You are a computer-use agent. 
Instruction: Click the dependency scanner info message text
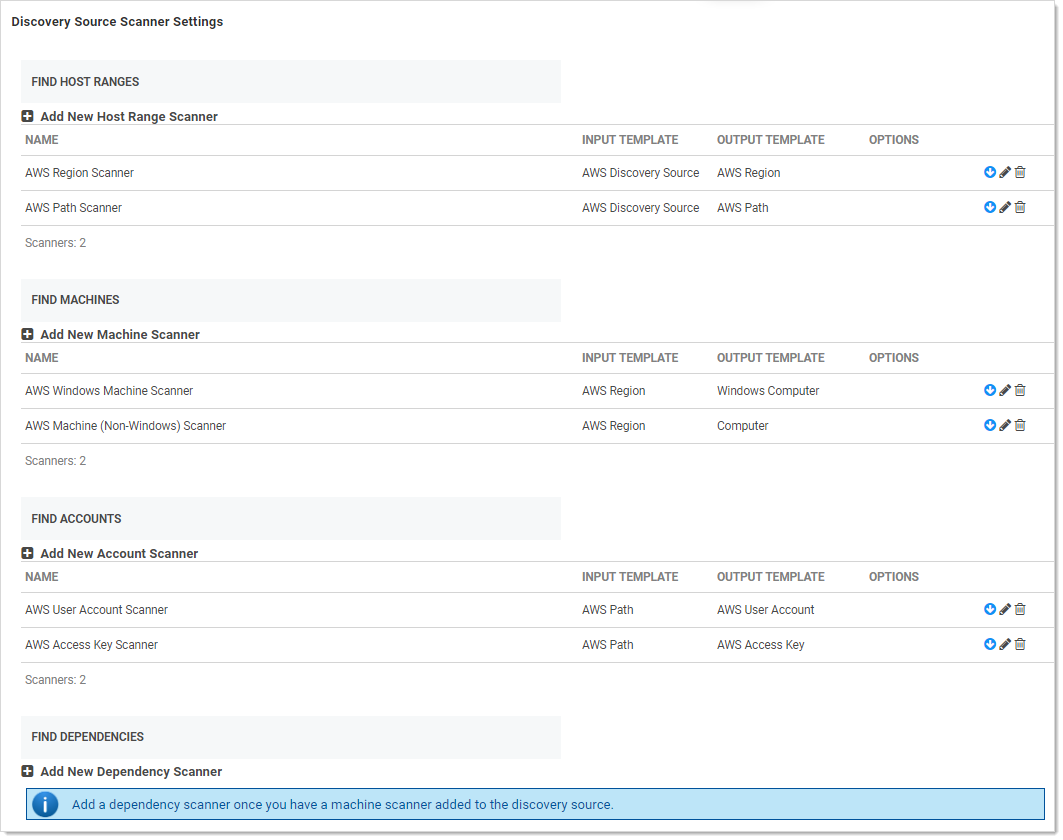click(x=342, y=805)
